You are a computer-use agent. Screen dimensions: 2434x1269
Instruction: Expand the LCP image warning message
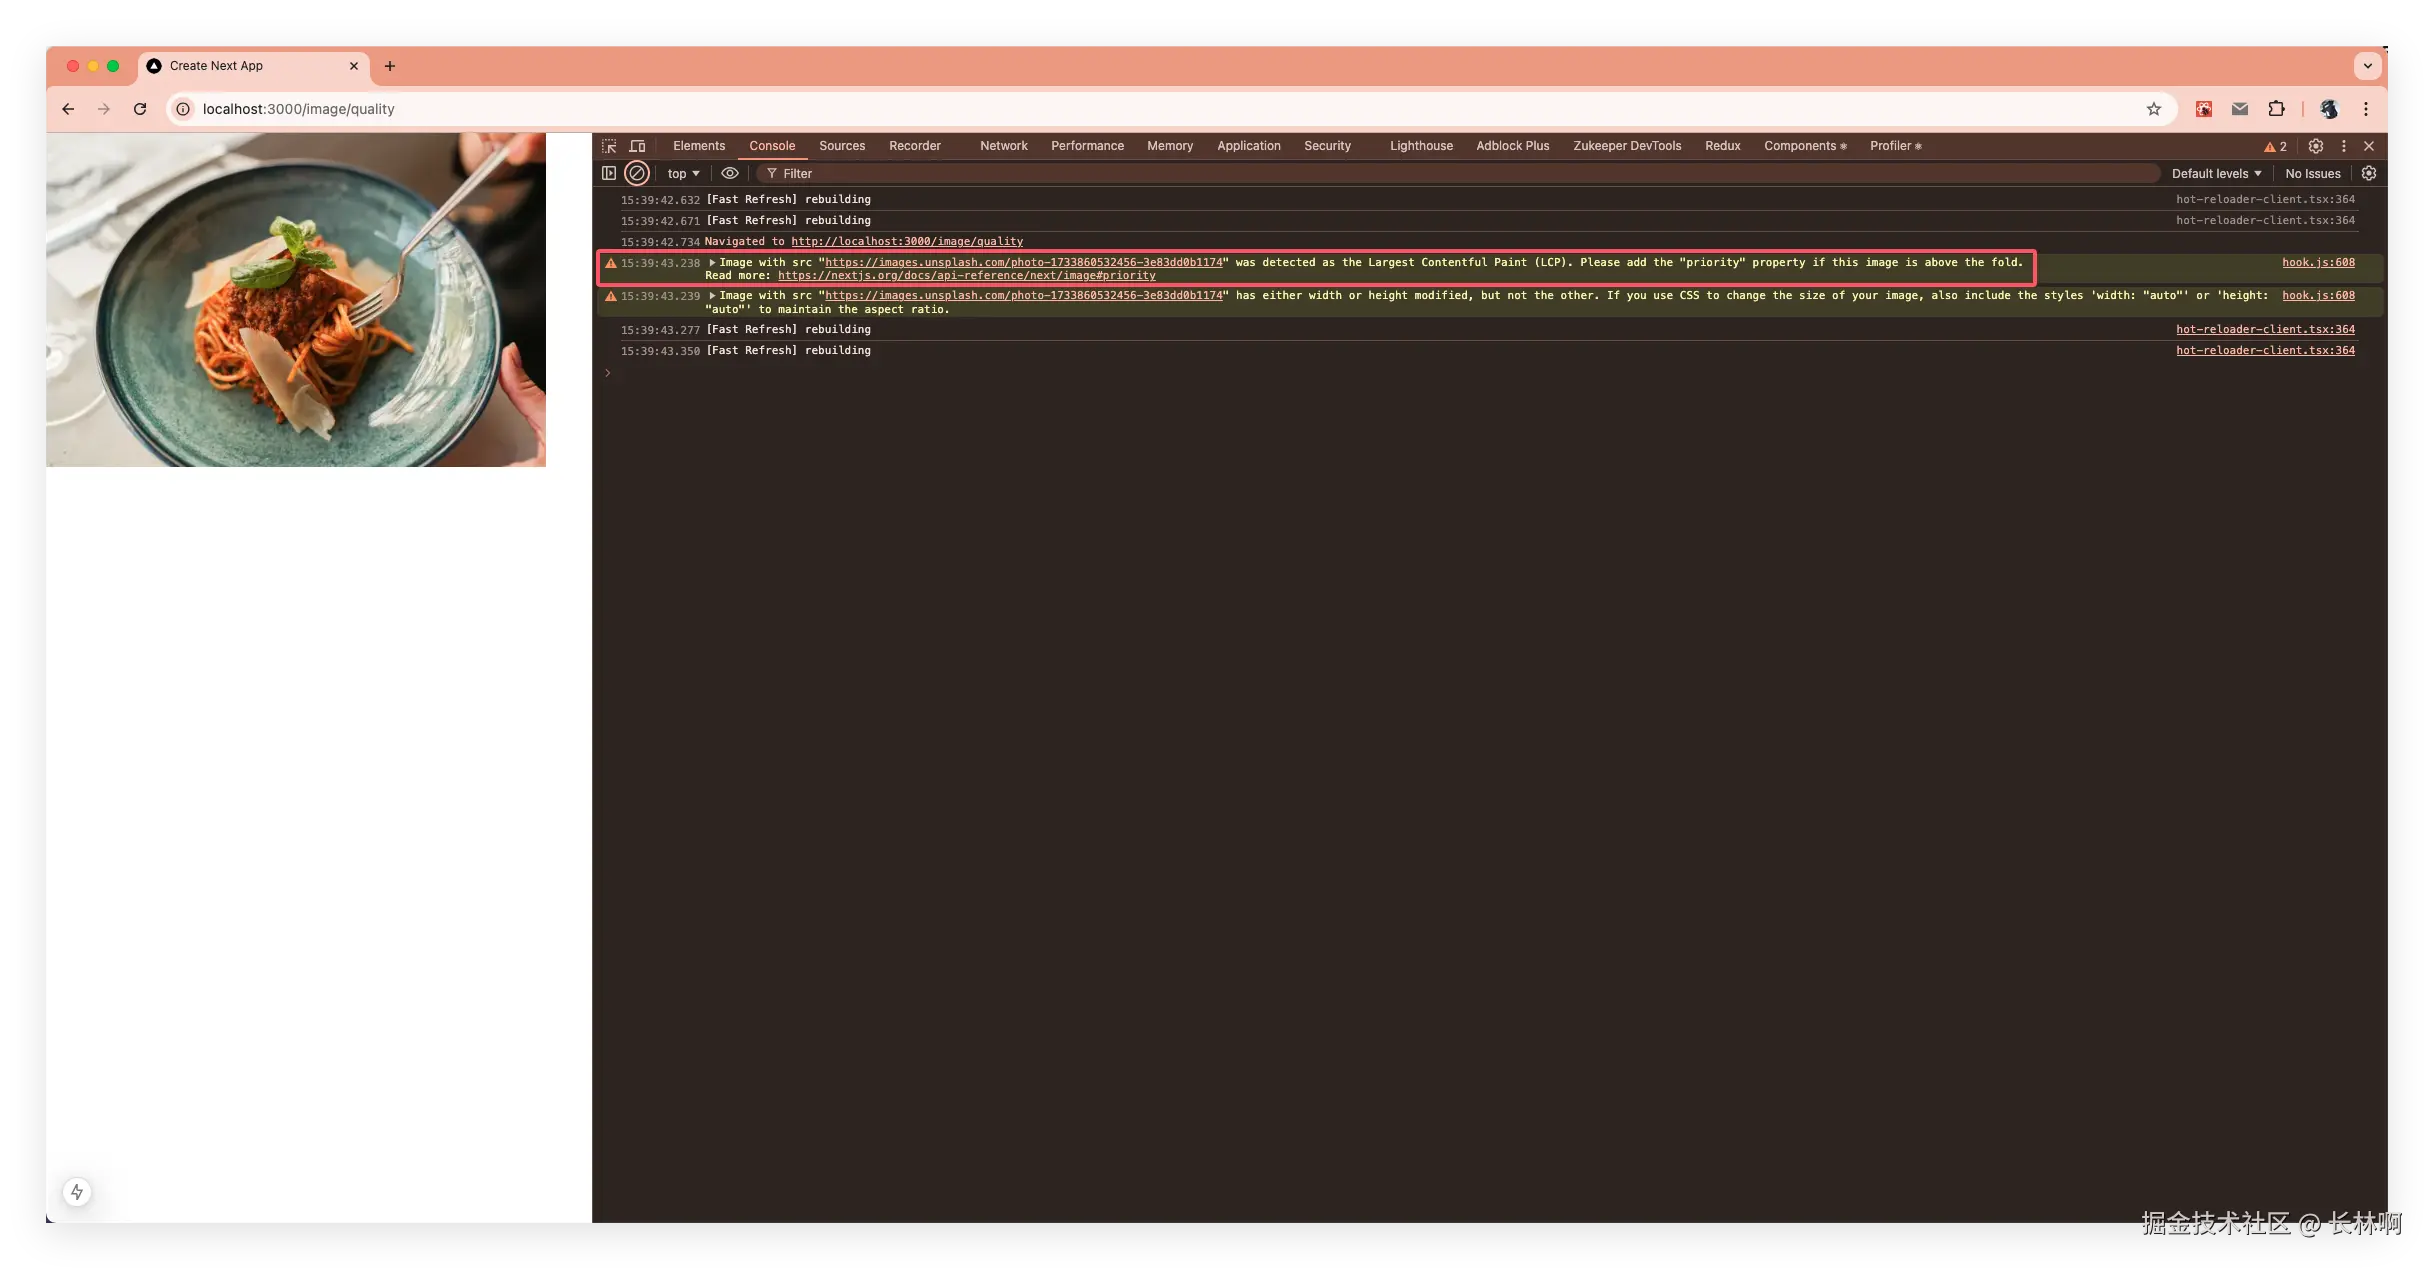712,263
